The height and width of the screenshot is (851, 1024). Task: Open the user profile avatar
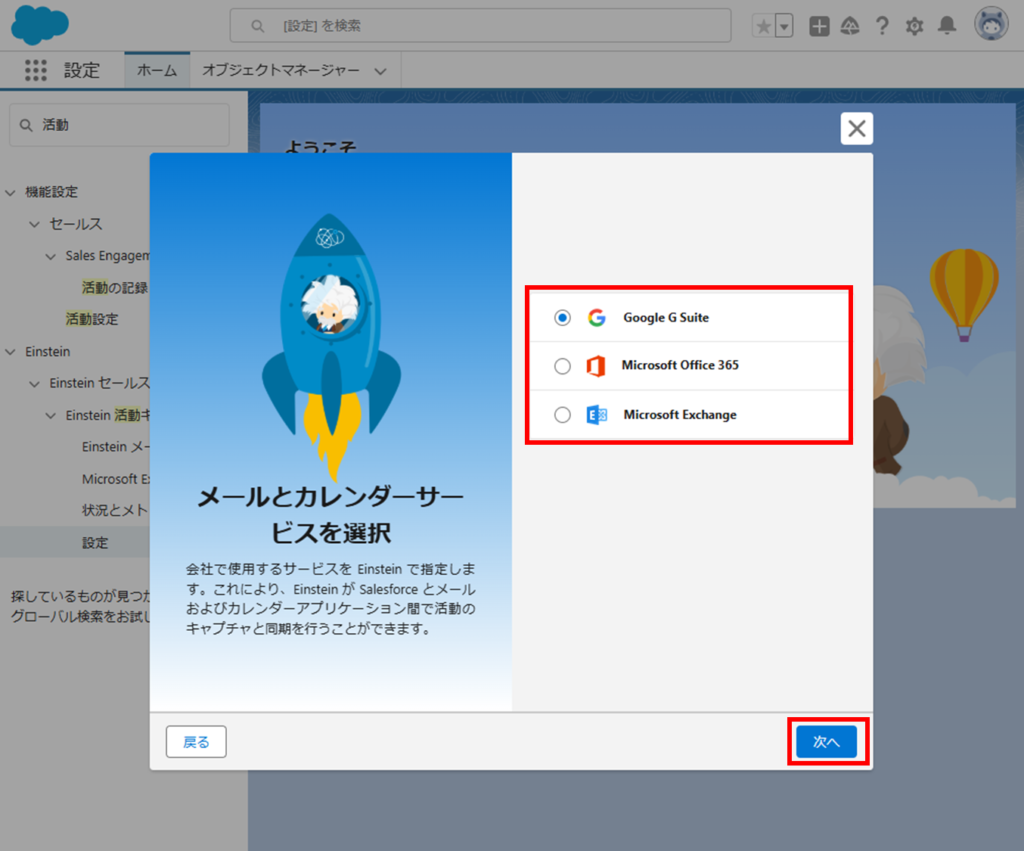click(x=991, y=24)
